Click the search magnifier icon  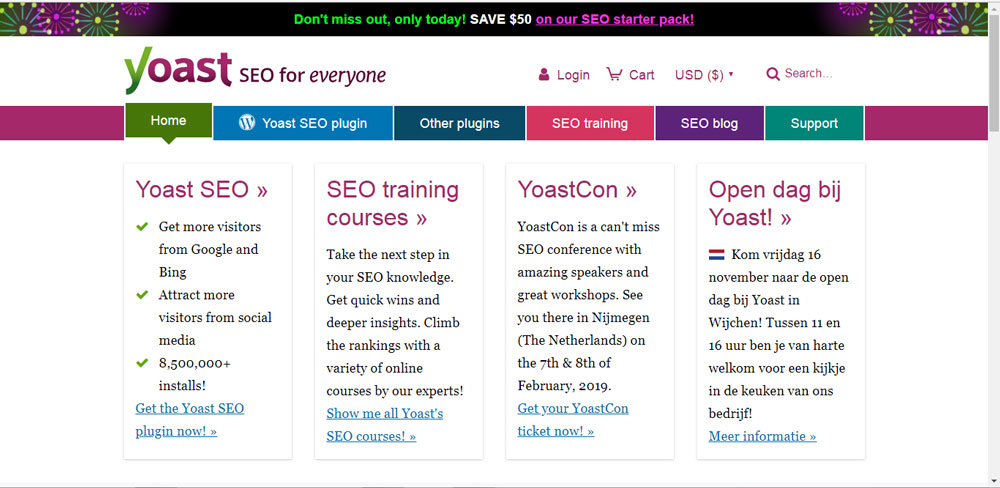click(x=773, y=74)
